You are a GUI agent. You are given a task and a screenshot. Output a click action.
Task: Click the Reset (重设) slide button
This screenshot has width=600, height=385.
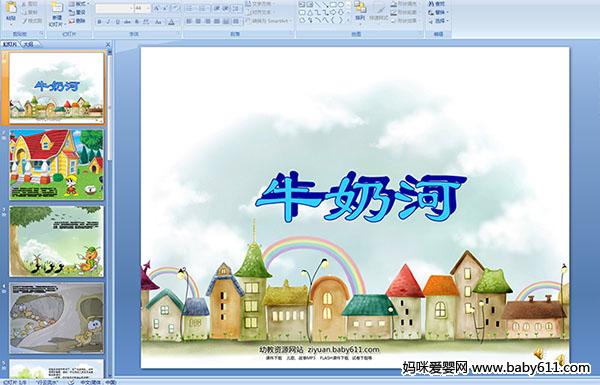pyautogui.click(x=78, y=12)
